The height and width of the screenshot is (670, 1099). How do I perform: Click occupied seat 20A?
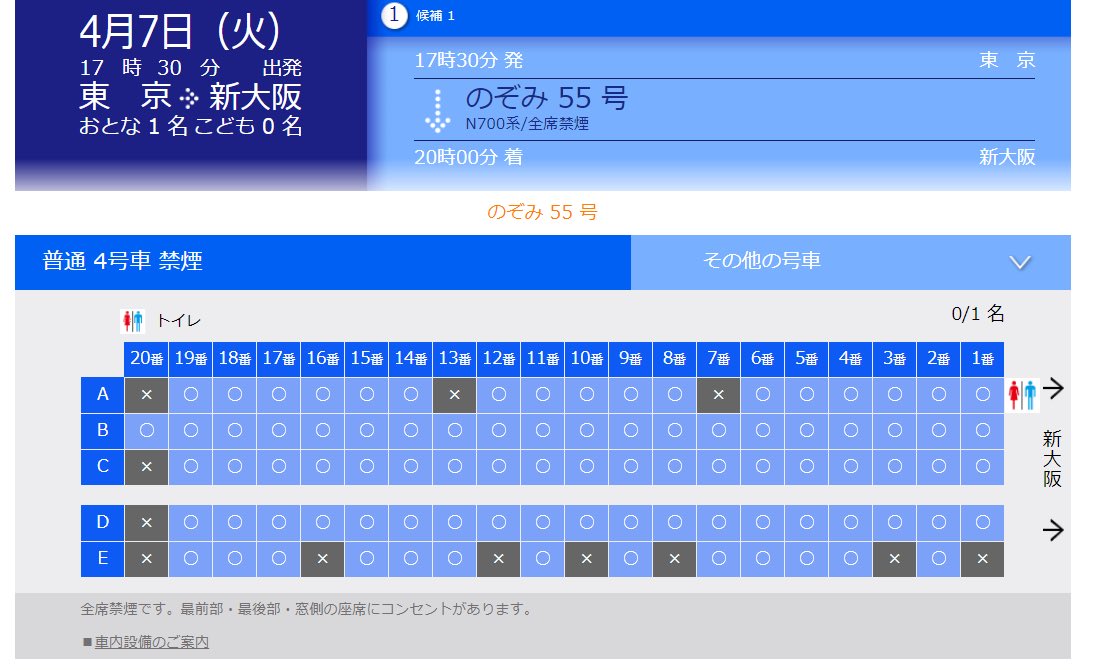[x=146, y=395]
